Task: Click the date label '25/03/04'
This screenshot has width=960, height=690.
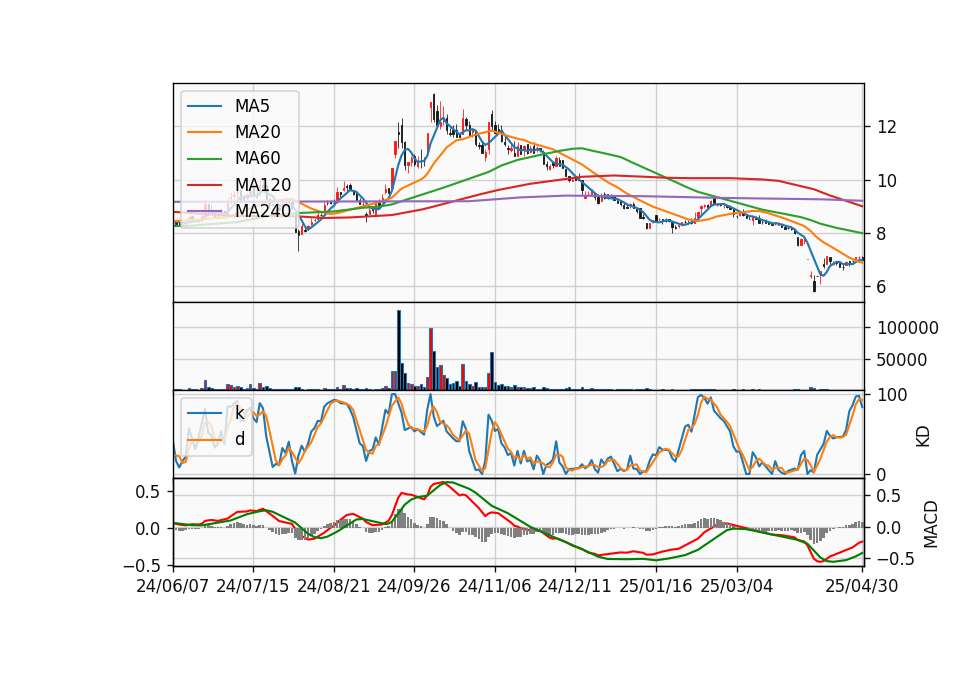Action: click(x=737, y=587)
